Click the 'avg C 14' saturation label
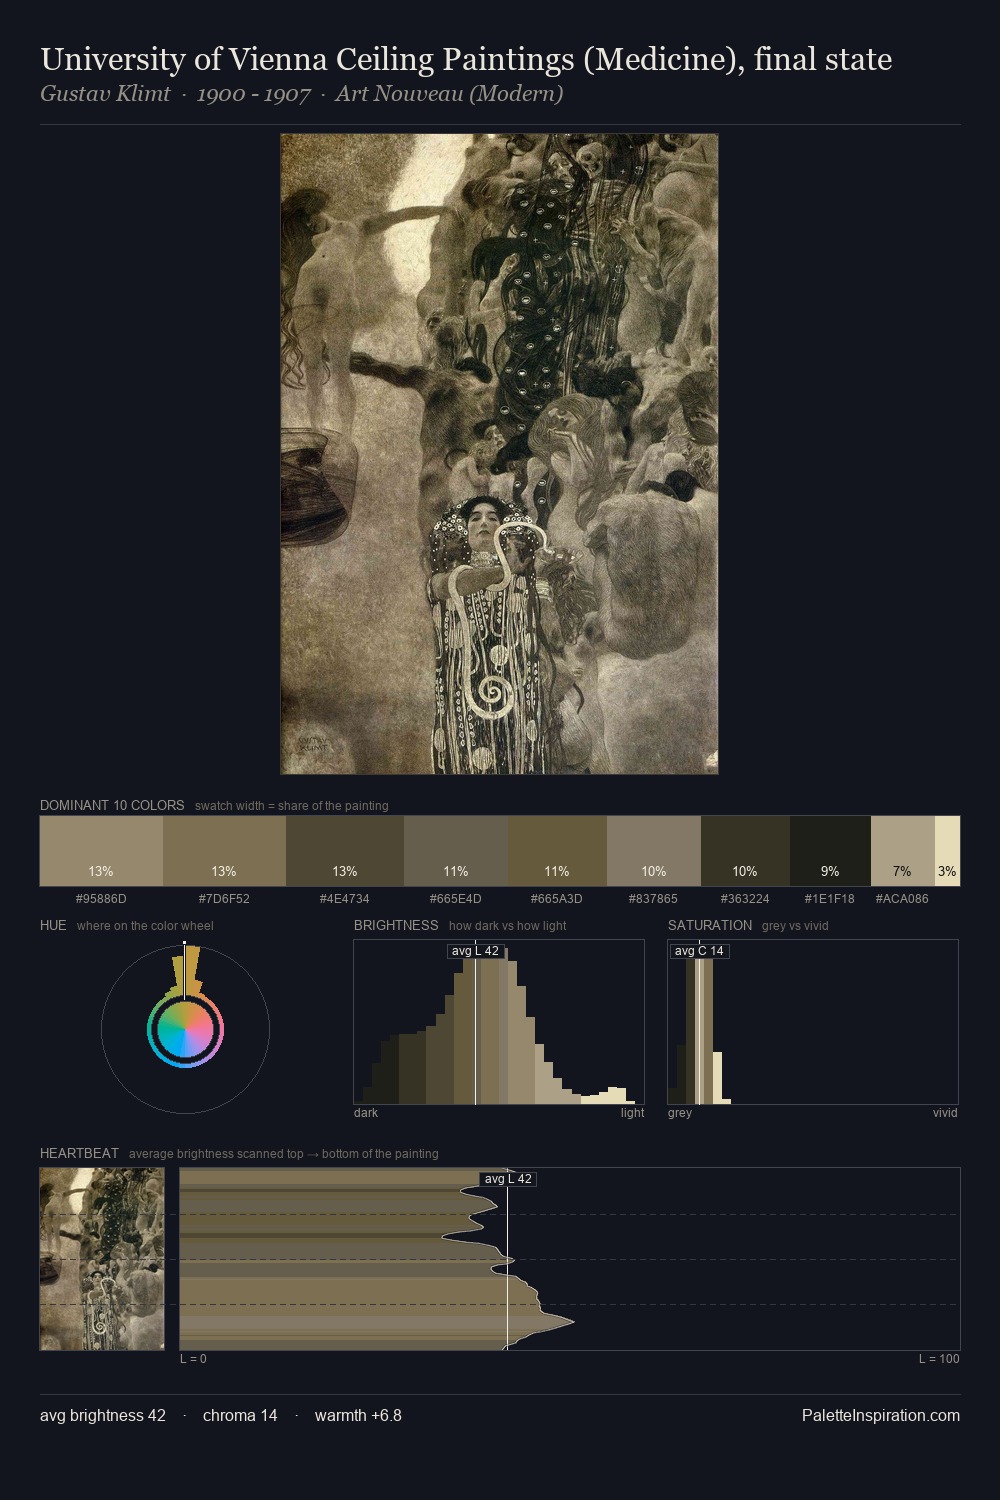The image size is (1000, 1500). coord(699,951)
